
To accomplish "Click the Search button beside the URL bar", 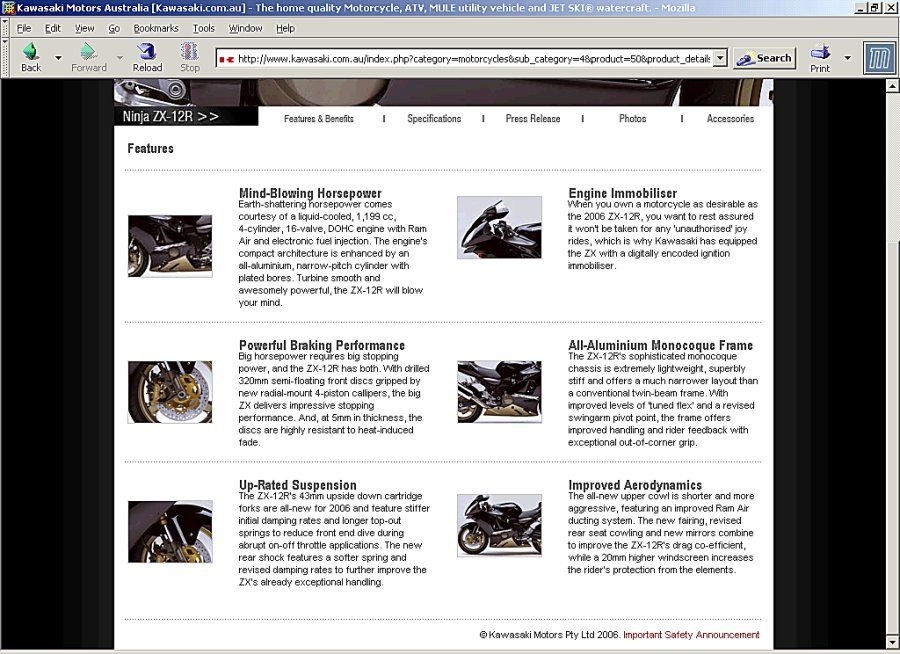I will (x=765, y=58).
